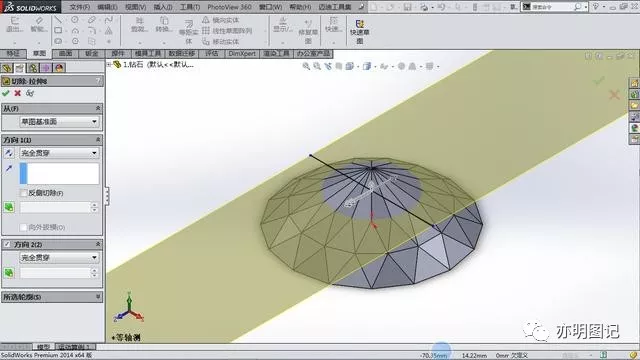Image resolution: width=640 pixels, height=360 pixels.
Task: Click the Display Style cube icon
Action: (367, 66)
